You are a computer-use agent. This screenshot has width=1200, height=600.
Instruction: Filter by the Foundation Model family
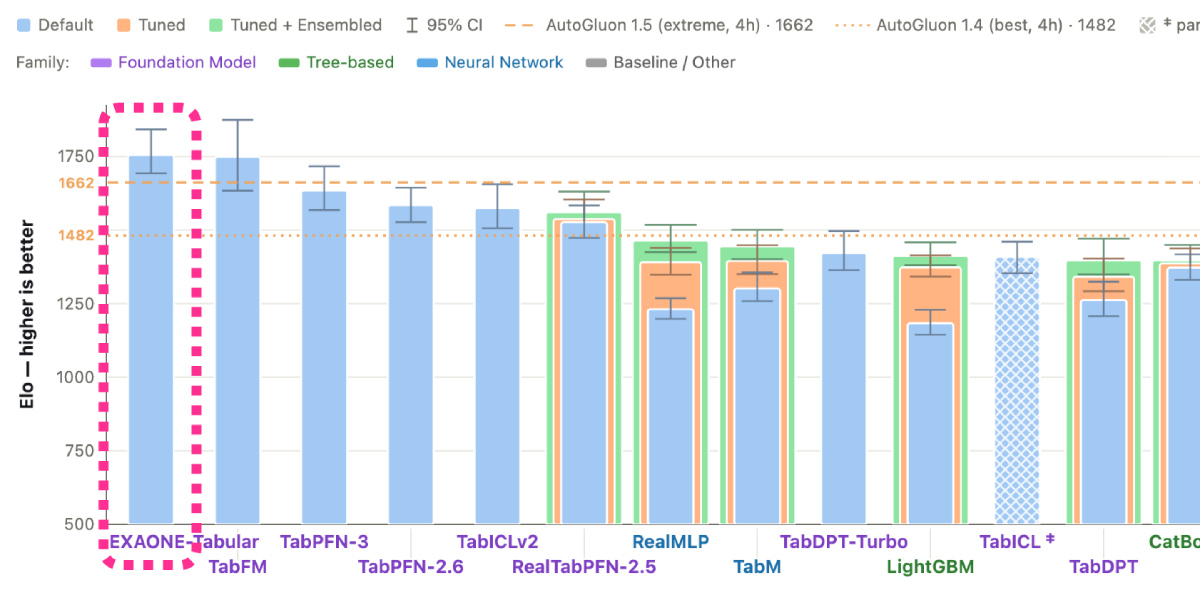point(173,62)
